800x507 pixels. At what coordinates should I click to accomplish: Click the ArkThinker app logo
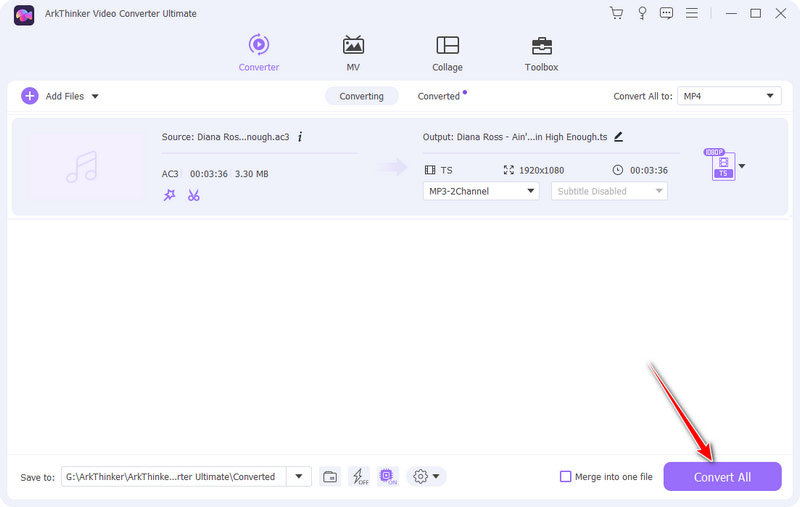click(x=23, y=15)
